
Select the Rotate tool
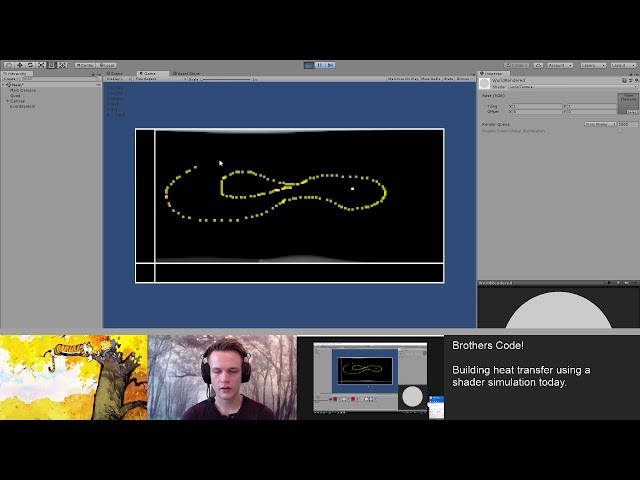(30, 65)
